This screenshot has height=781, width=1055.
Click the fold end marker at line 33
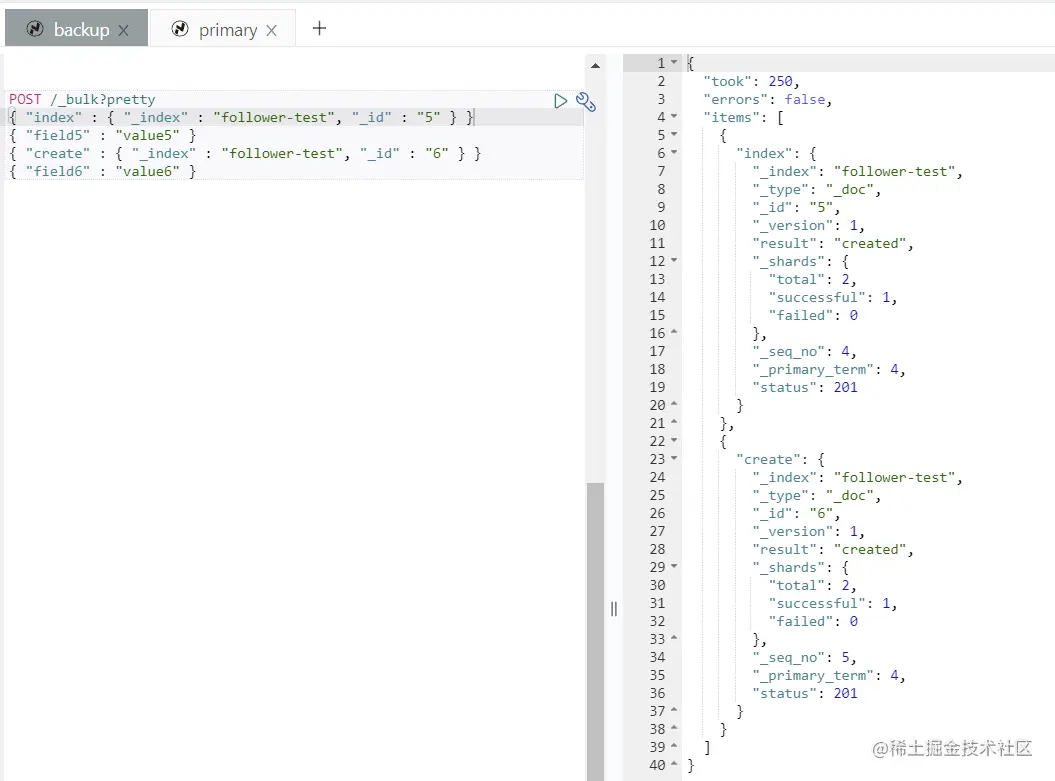tap(674, 638)
